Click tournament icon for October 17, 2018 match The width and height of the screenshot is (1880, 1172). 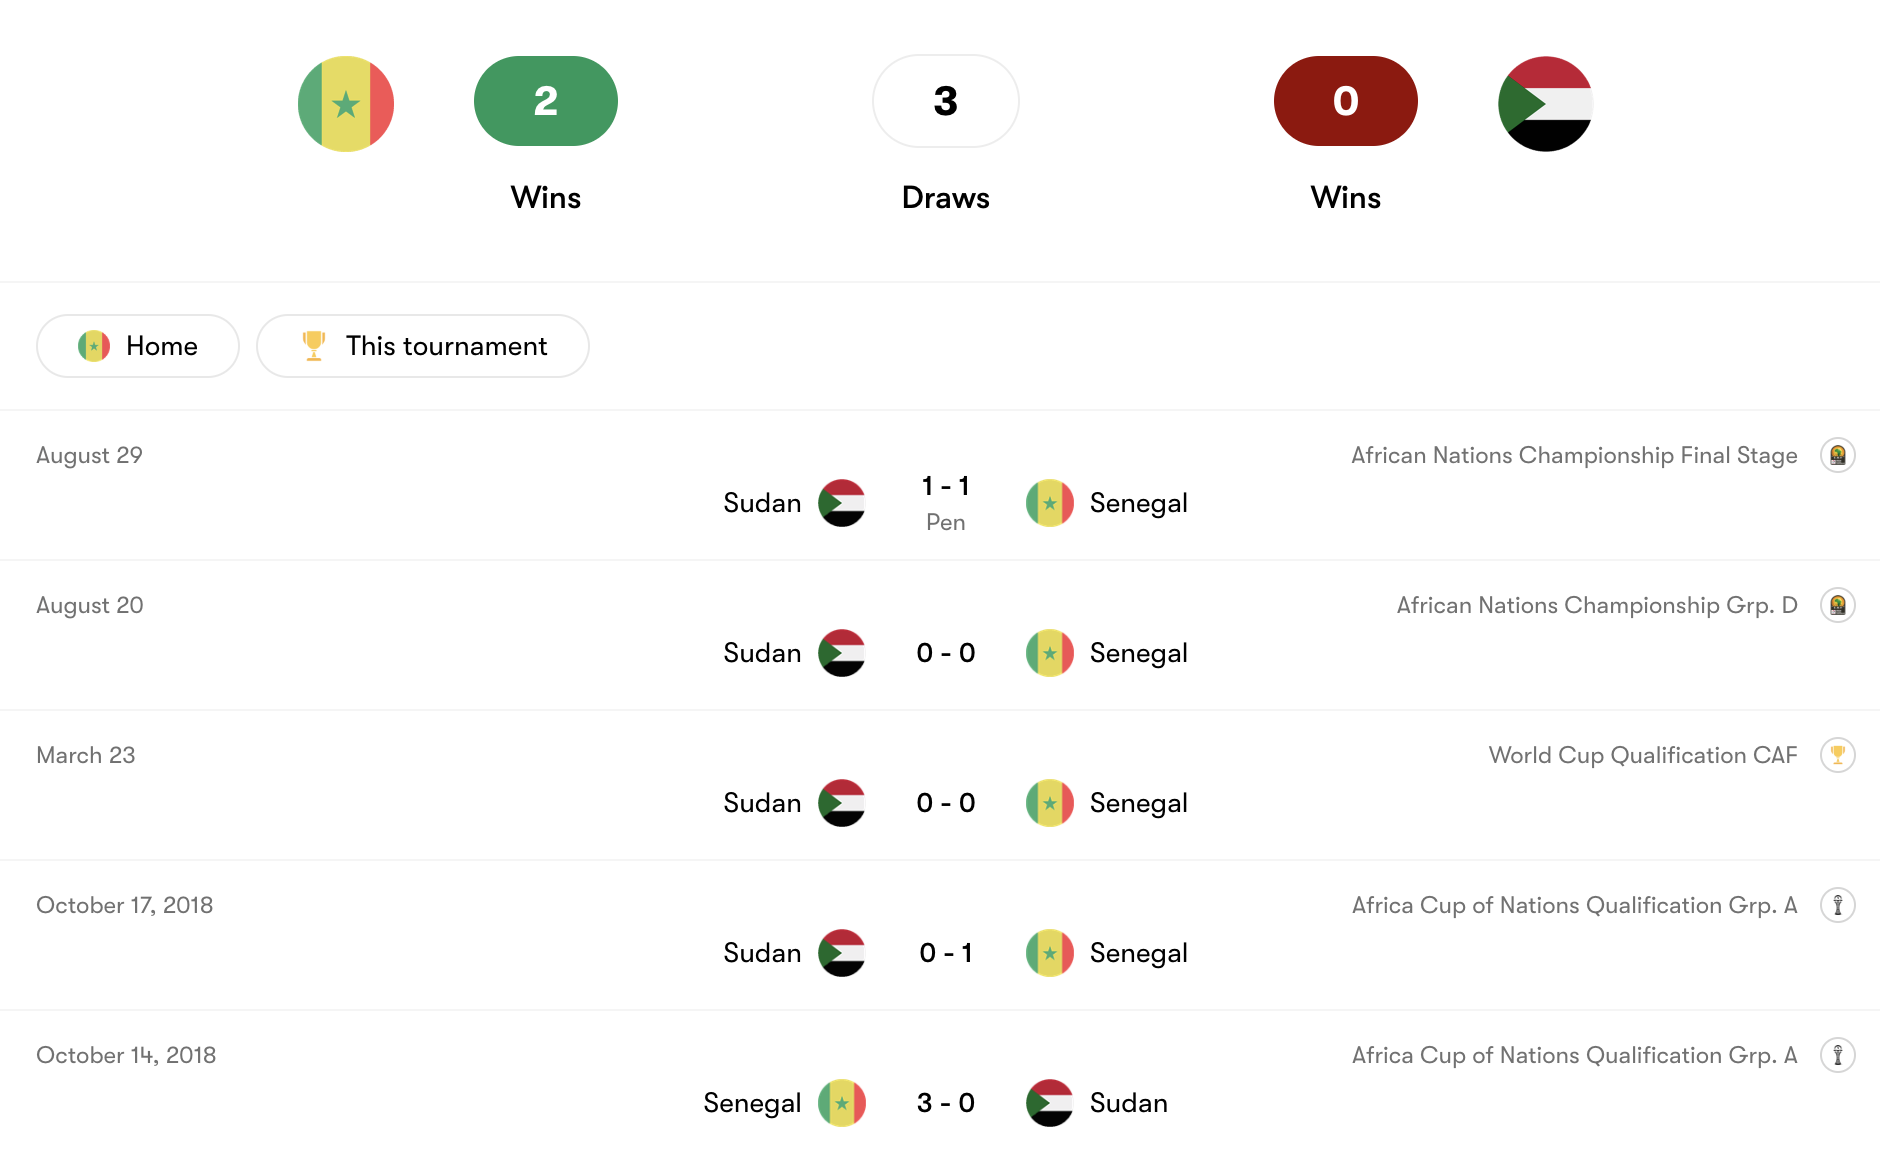[x=1837, y=905]
